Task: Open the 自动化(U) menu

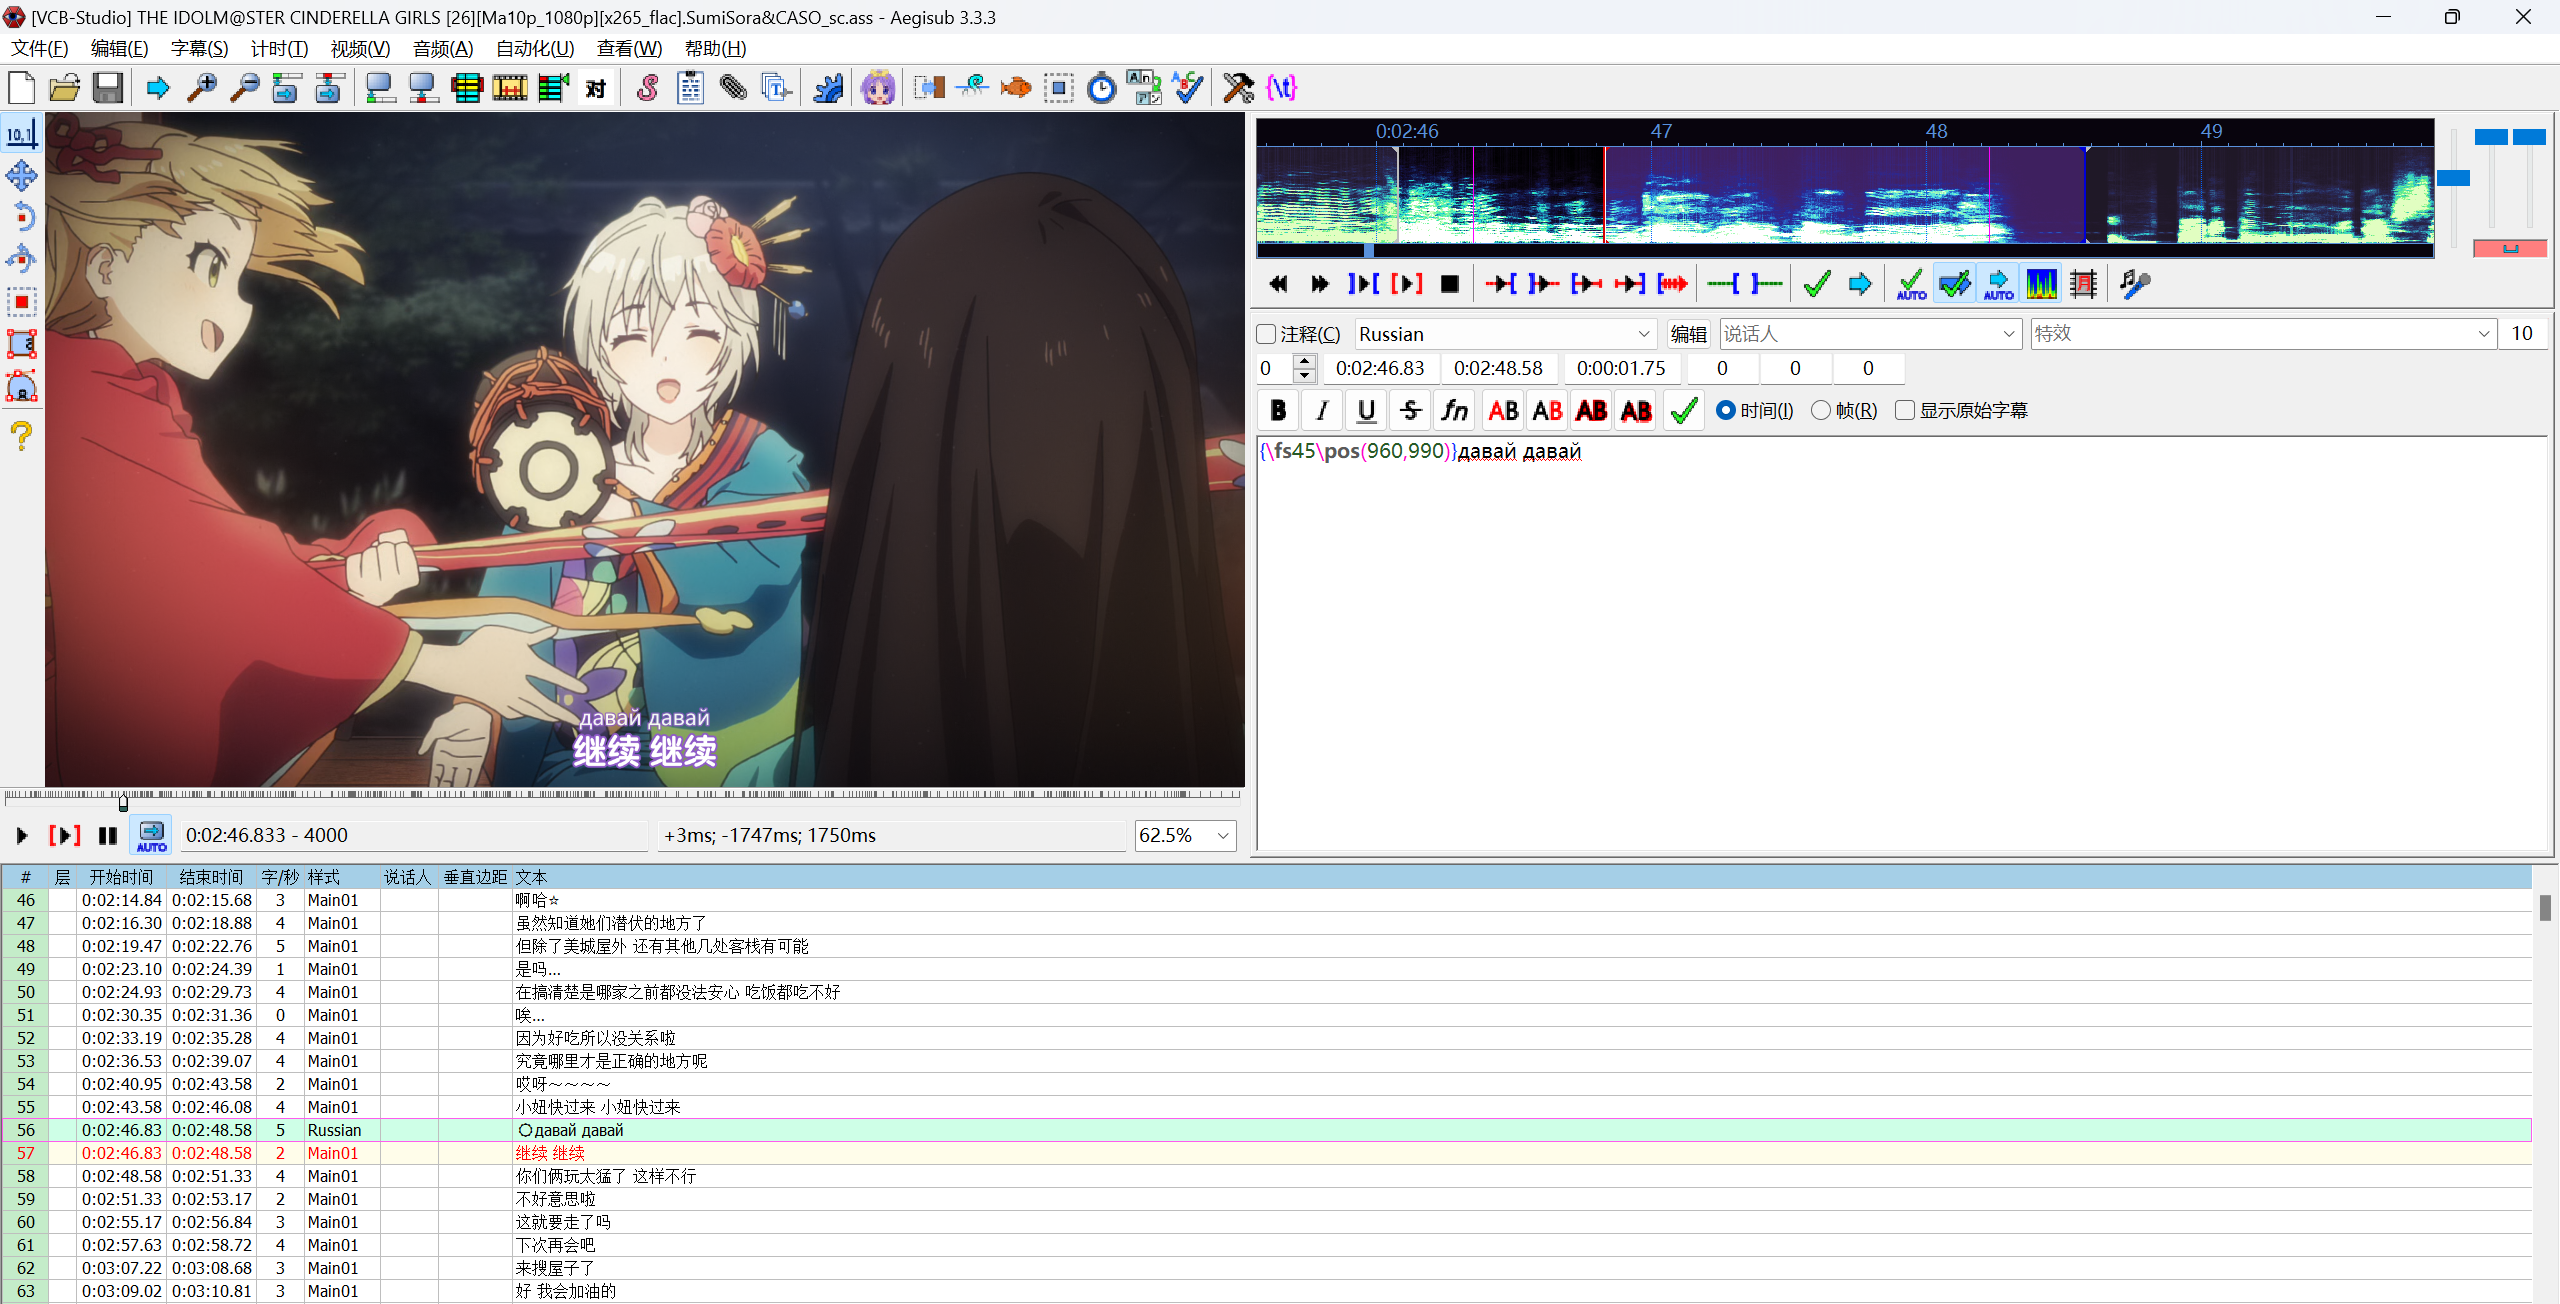Action: coord(535,49)
